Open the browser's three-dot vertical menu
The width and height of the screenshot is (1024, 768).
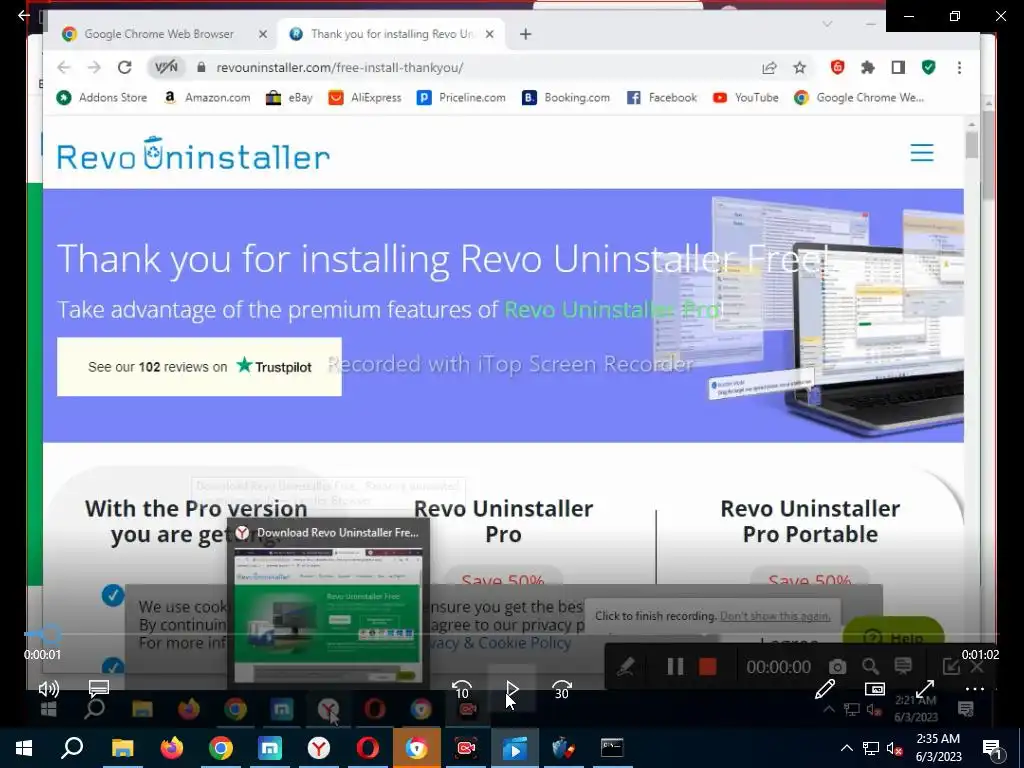[x=959, y=67]
